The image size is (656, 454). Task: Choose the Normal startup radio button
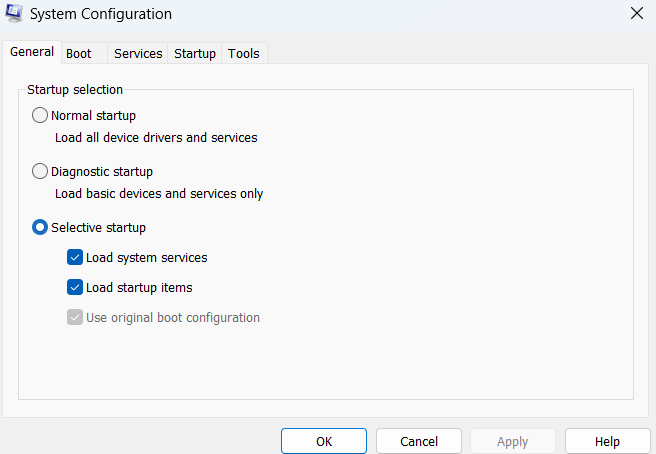[x=40, y=115]
